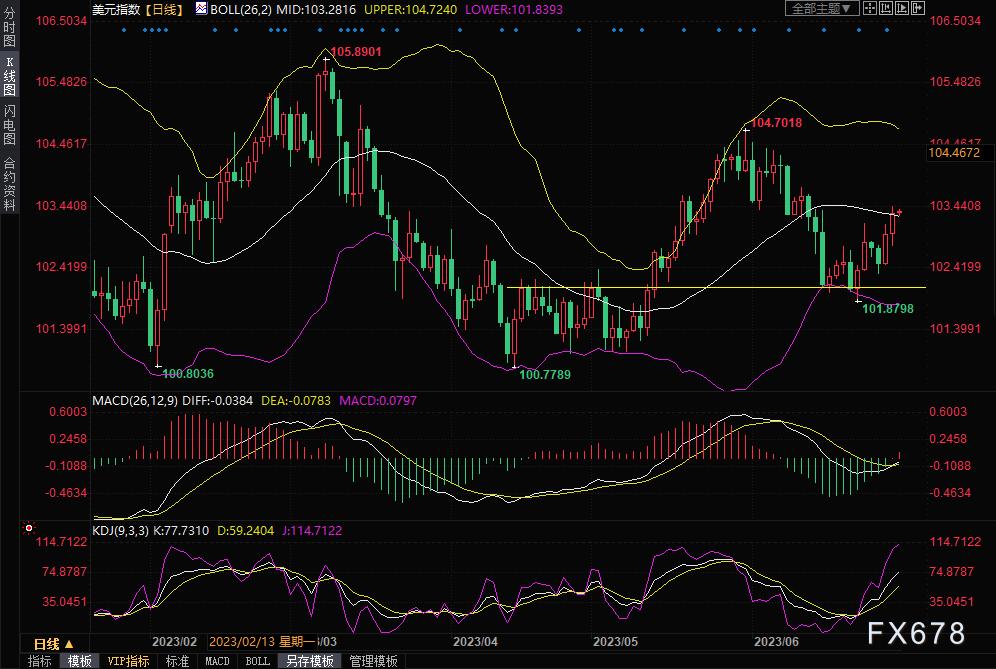Apply the MACD template
Screen dimensions: 996x669
pyautogui.click(x=217, y=661)
